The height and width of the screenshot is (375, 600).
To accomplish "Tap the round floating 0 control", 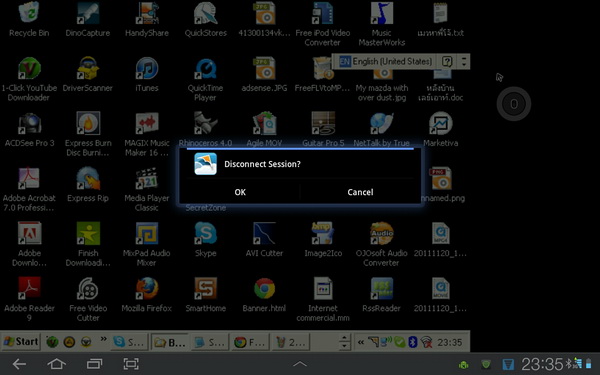I will click(514, 104).
